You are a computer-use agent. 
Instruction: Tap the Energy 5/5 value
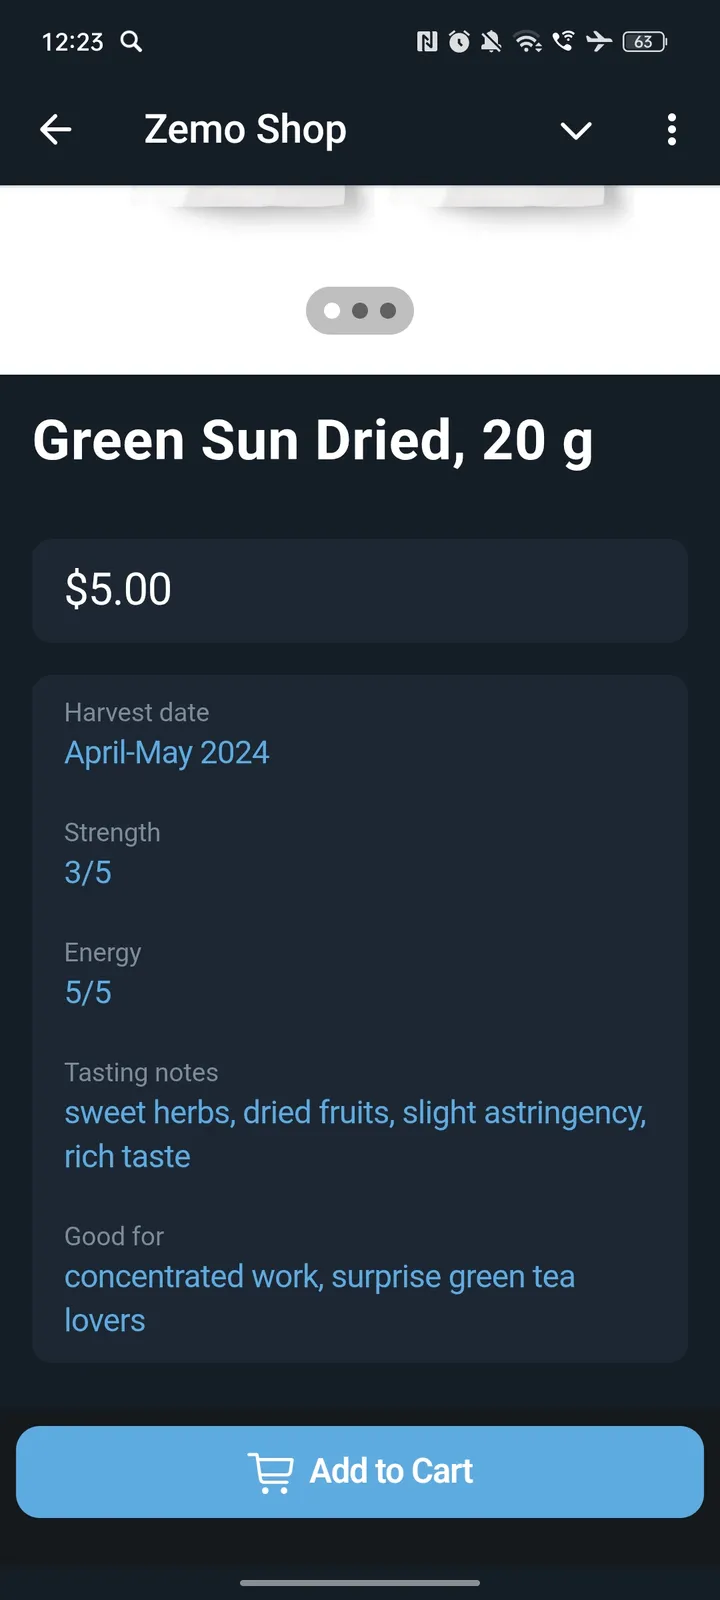(x=88, y=992)
